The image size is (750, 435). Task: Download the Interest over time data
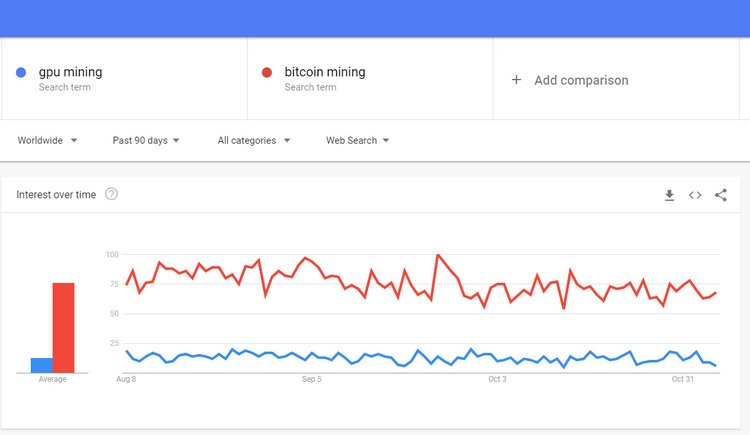[x=669, y=195]
